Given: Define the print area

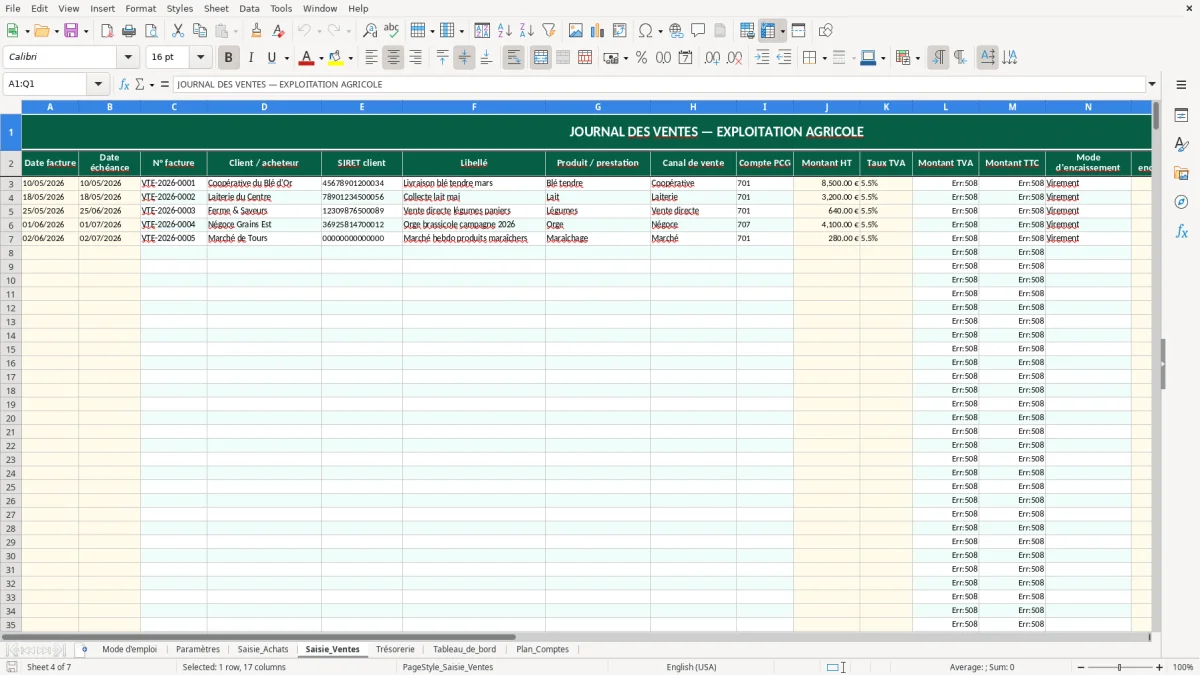Looking at the screenshot, I should click(x=747, y=31).
